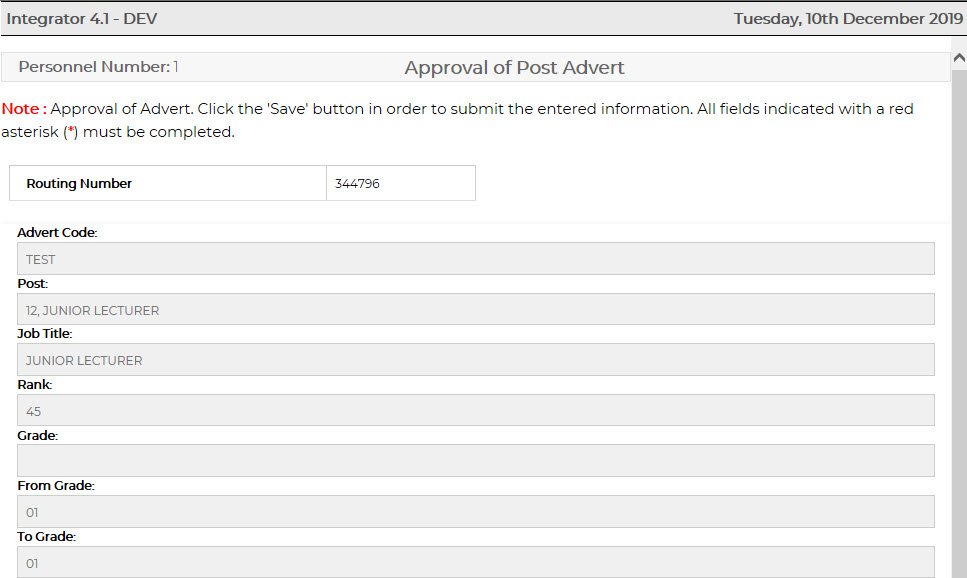Select the From Grade field
Screen dimensions: 967x578
pos(476,512)
